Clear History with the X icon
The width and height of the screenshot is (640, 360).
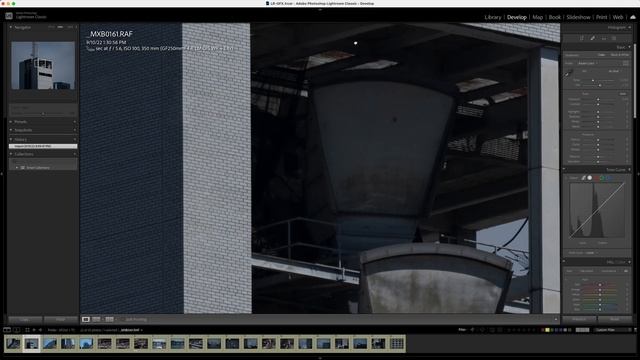click(x=75, y=140)
